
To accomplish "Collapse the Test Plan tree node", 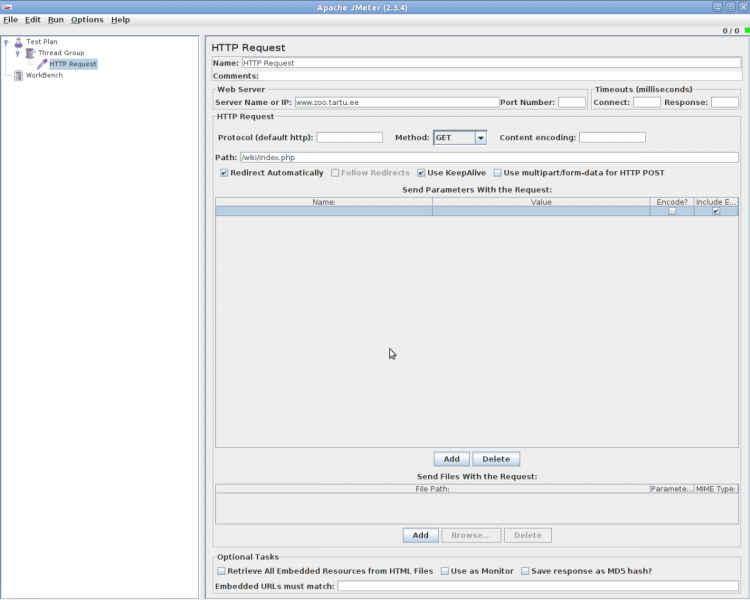I will coord(6,42).
